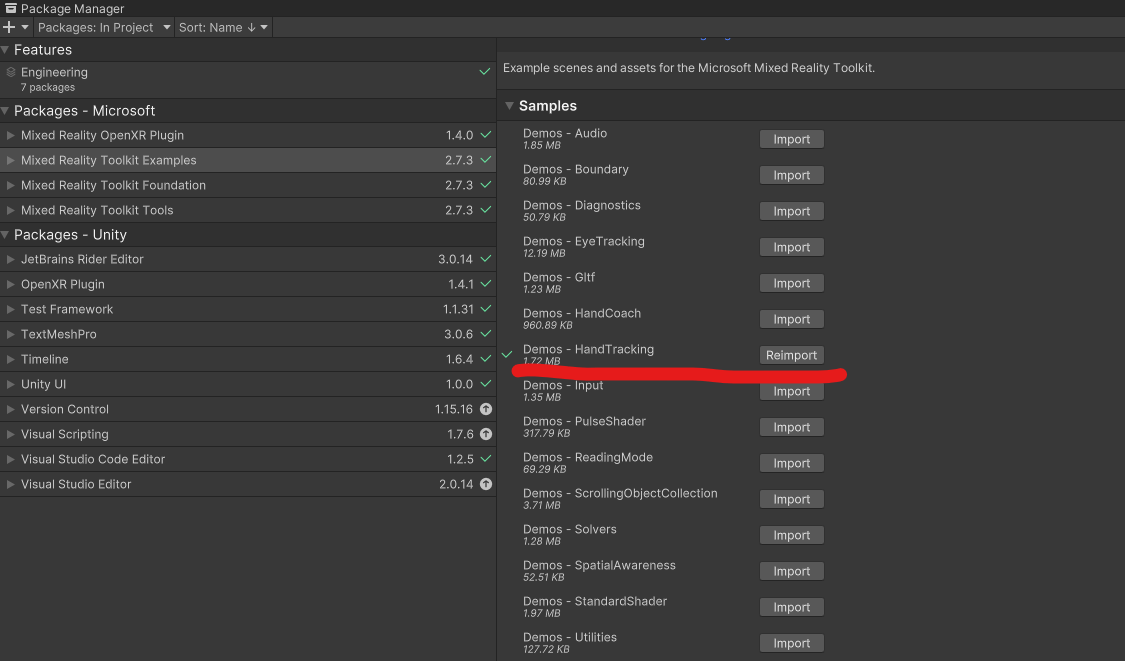Import the Demos - Diagnostics sample
Viewport: 1125px width, 661px height.
tap(791, 211)
